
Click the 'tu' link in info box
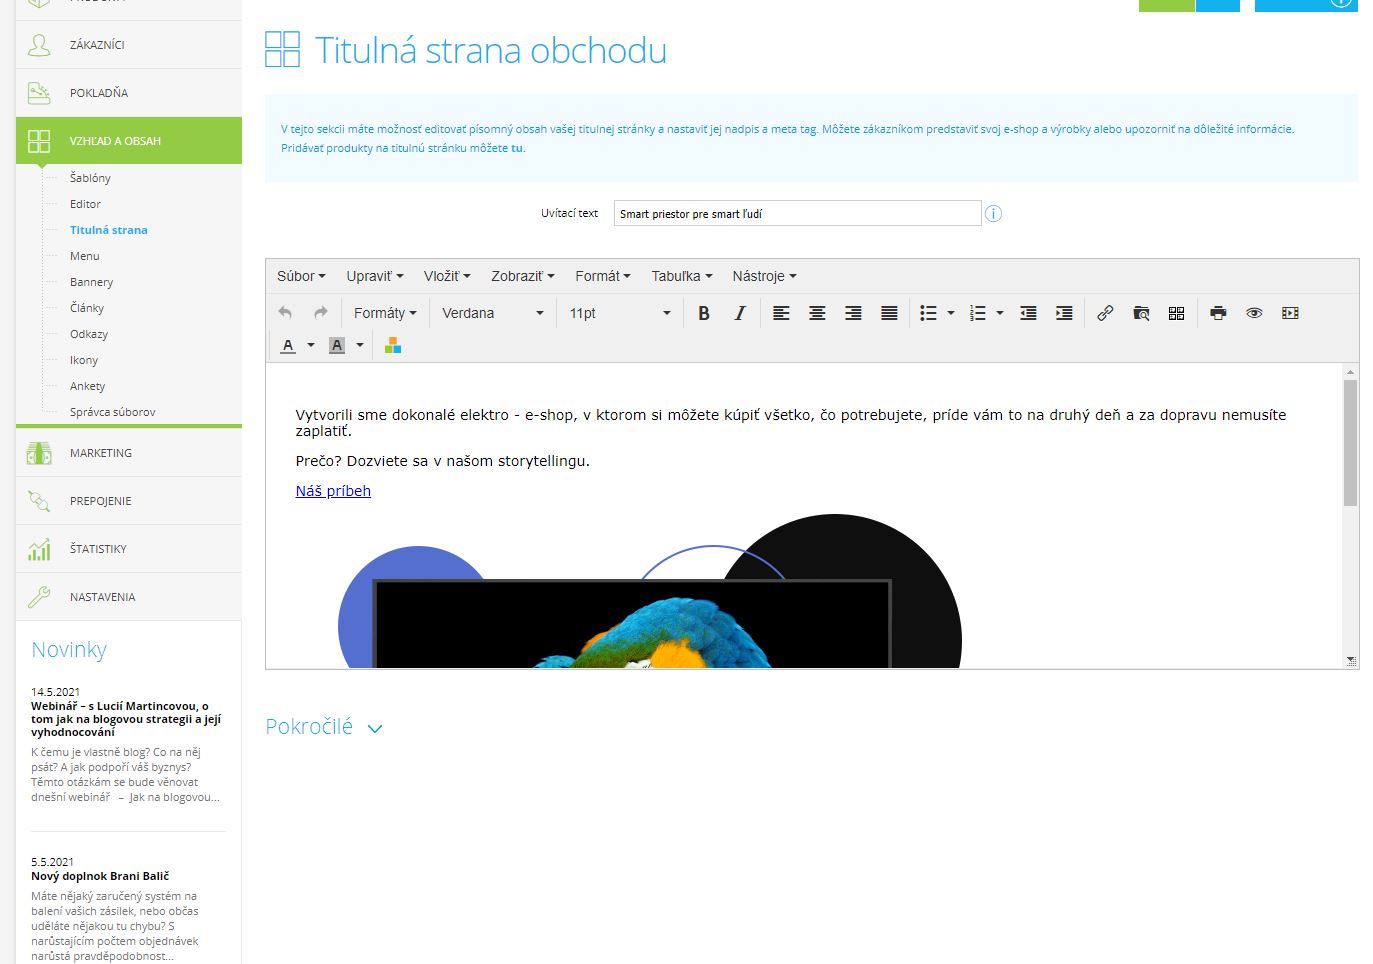coord(517,148)
